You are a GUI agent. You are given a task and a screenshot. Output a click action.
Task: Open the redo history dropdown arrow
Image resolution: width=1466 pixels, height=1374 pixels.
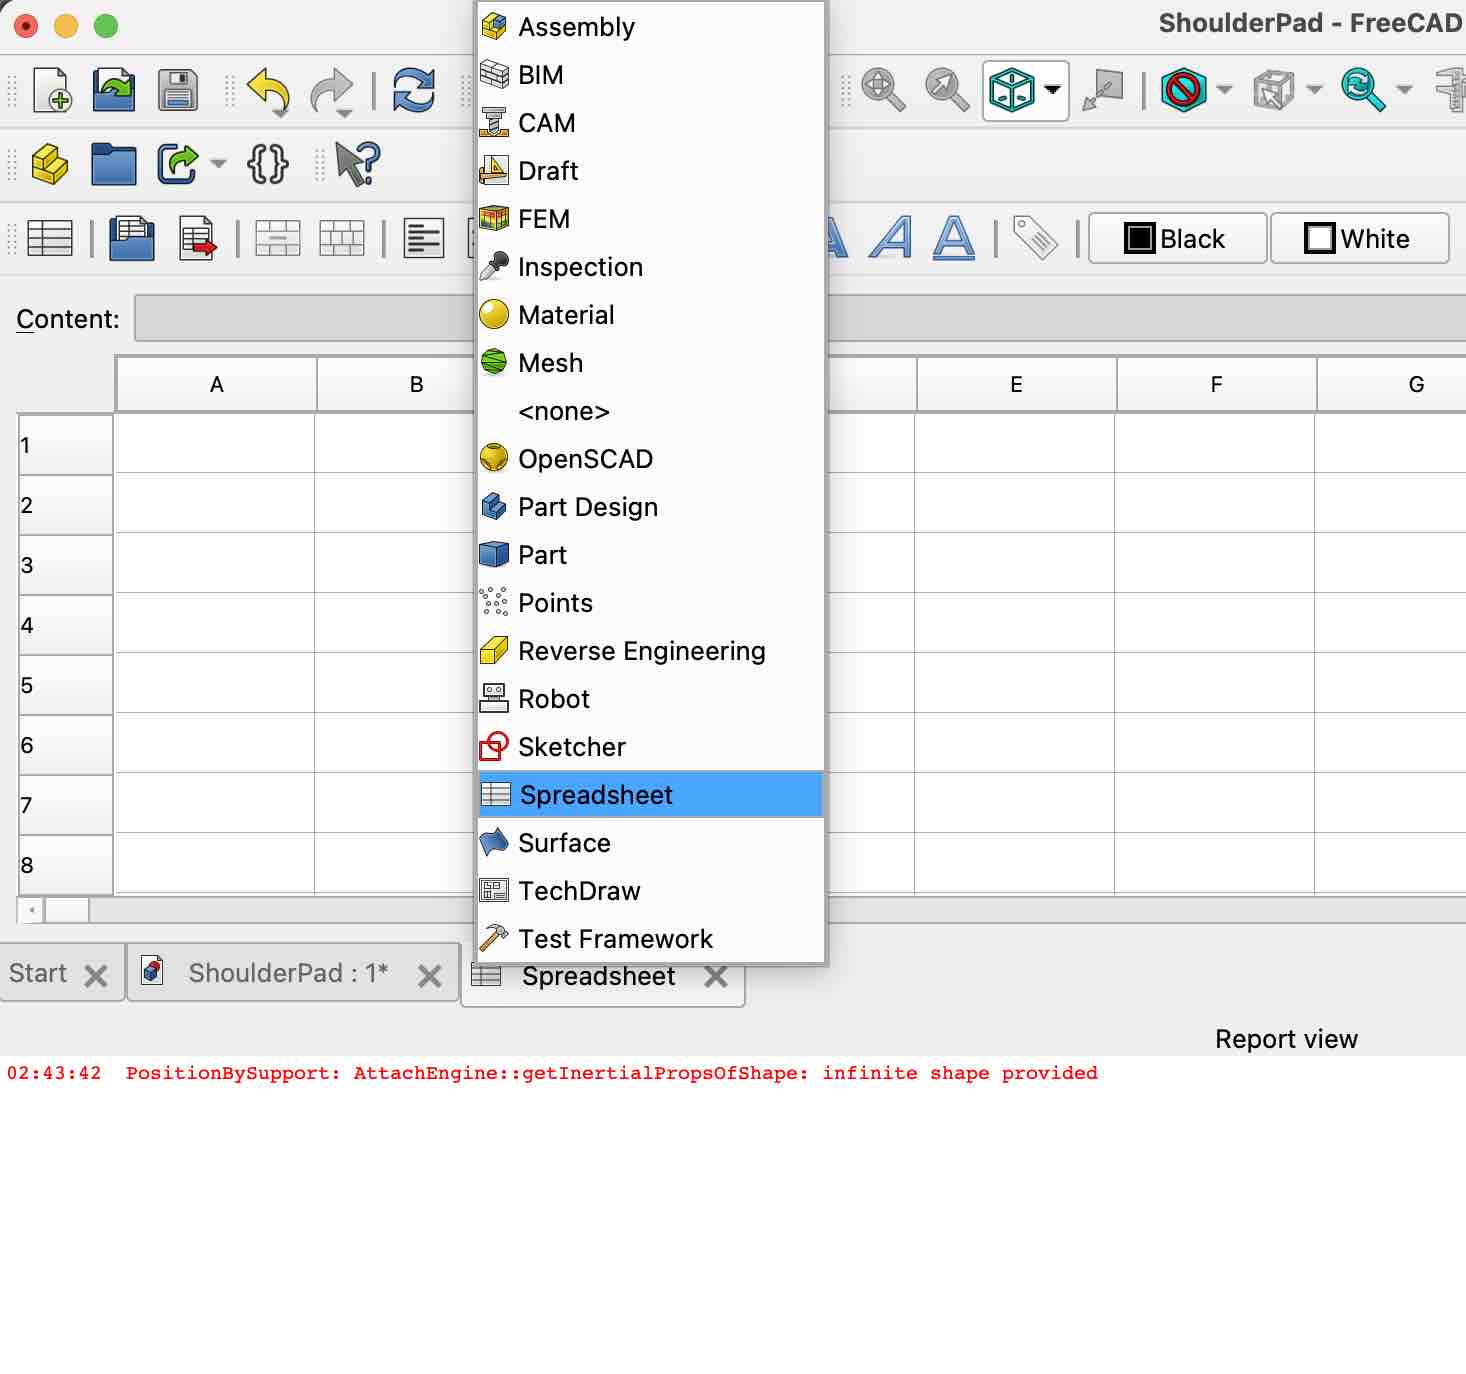(344, 112)
